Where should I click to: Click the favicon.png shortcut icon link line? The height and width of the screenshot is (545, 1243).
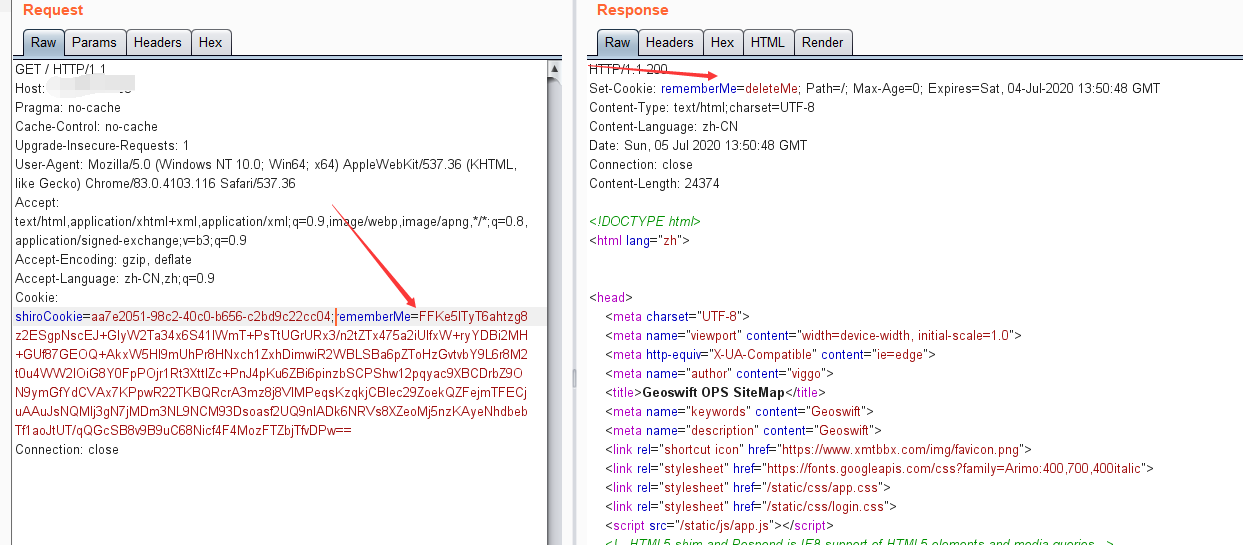point(818,449)
